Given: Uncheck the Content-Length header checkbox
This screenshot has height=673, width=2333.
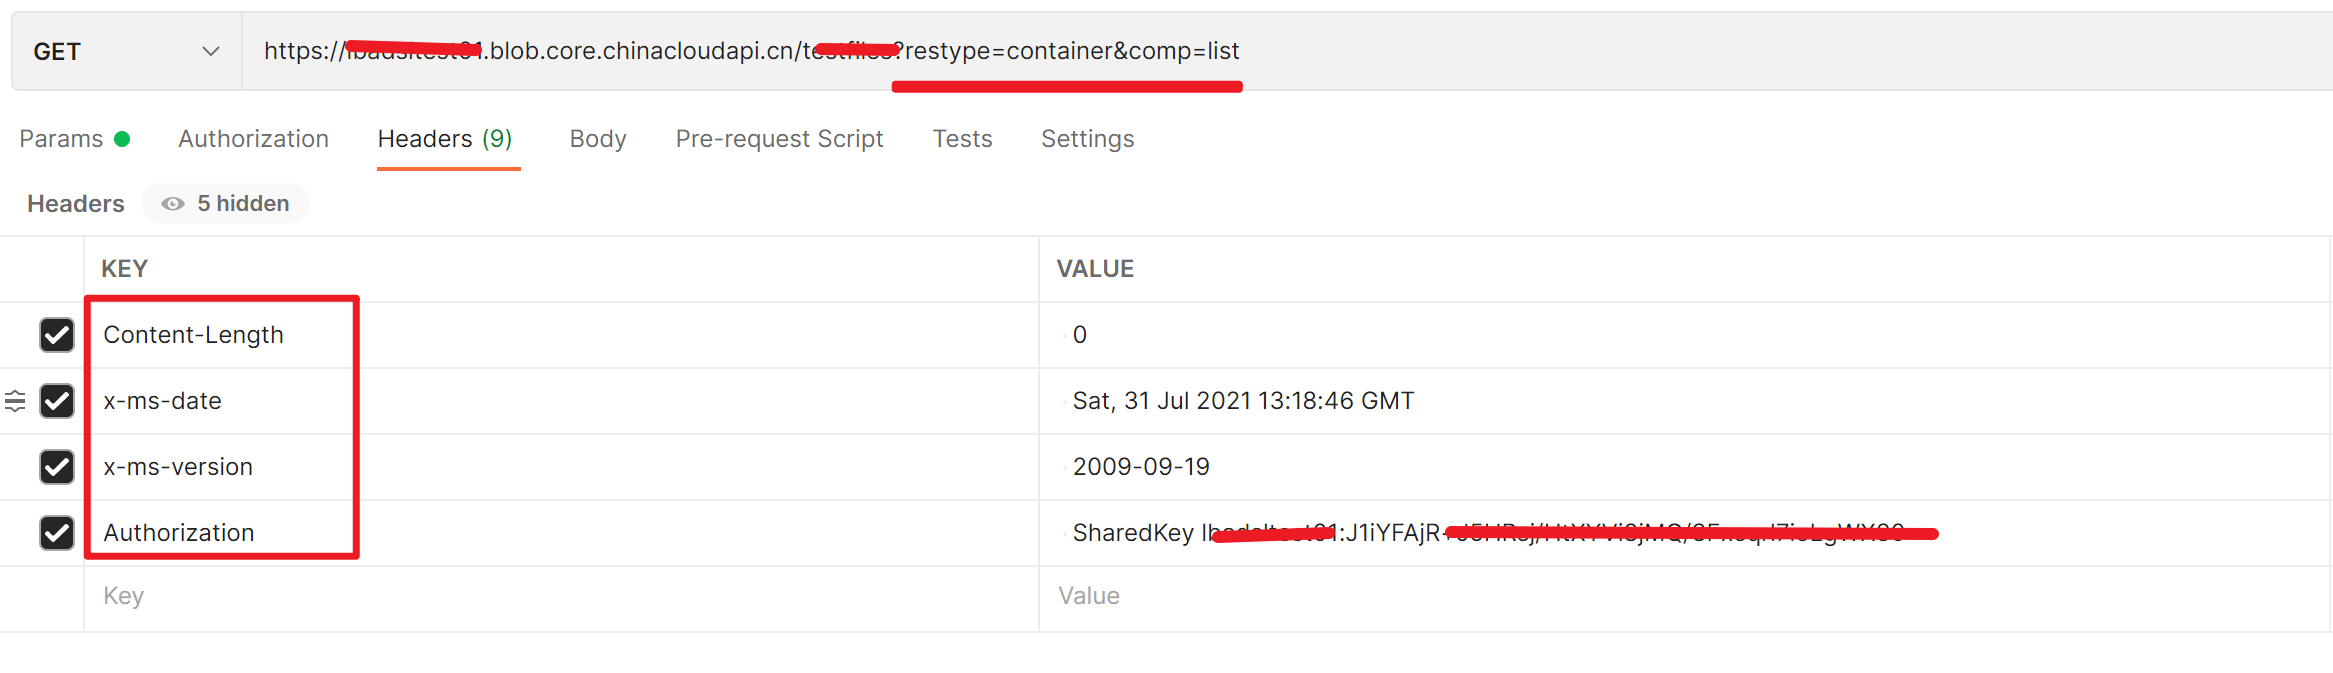Looking at the screenshot, I should (x=57, y=335).
